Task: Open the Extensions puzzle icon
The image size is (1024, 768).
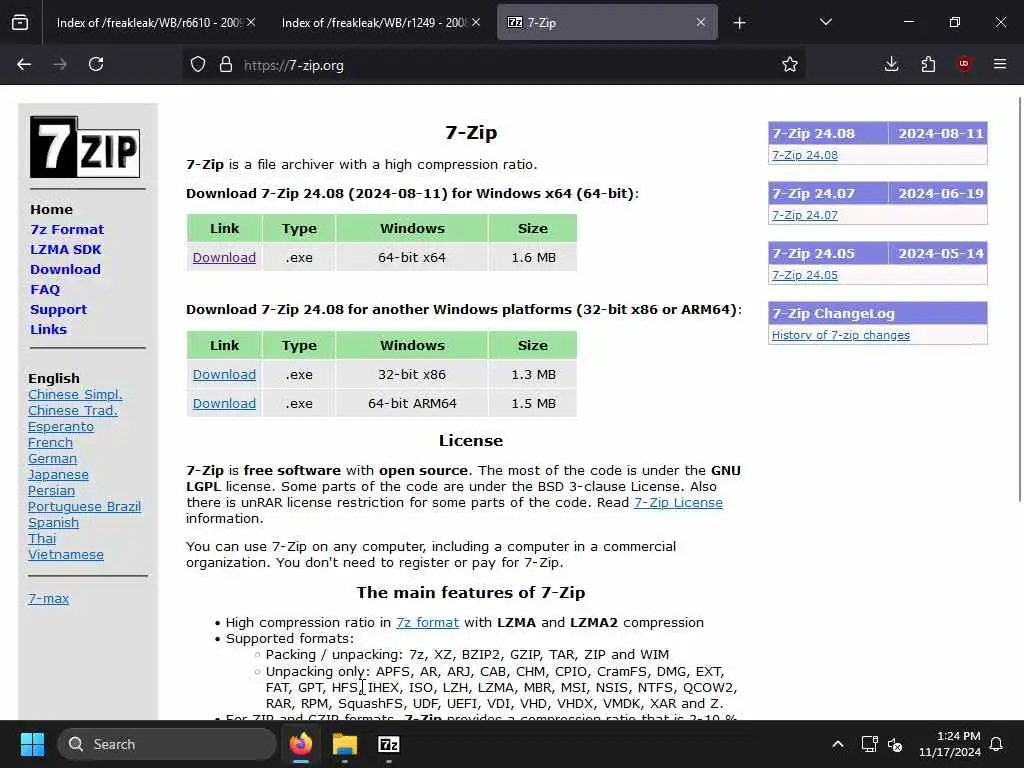Action: pyautogui.click(x=928, y=64)
